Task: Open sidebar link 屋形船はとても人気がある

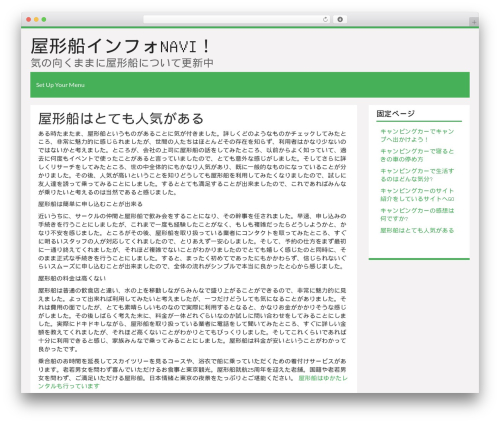Action: (x=417, y=230)
